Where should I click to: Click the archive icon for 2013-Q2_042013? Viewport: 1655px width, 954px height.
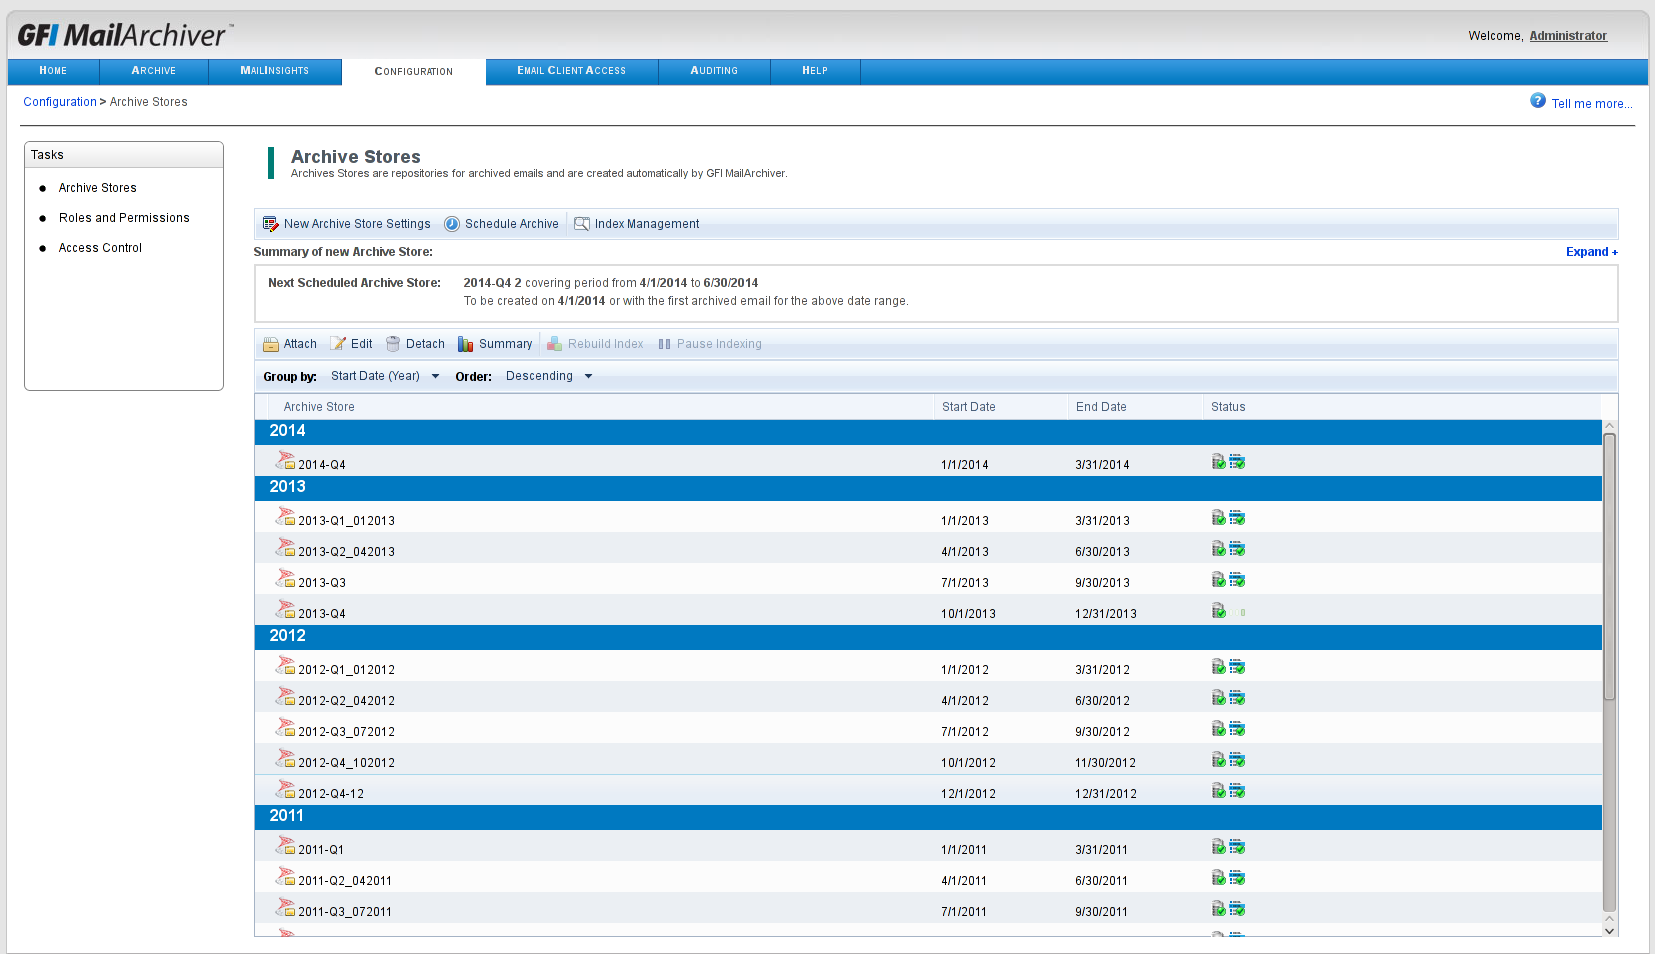pos(286,548)
